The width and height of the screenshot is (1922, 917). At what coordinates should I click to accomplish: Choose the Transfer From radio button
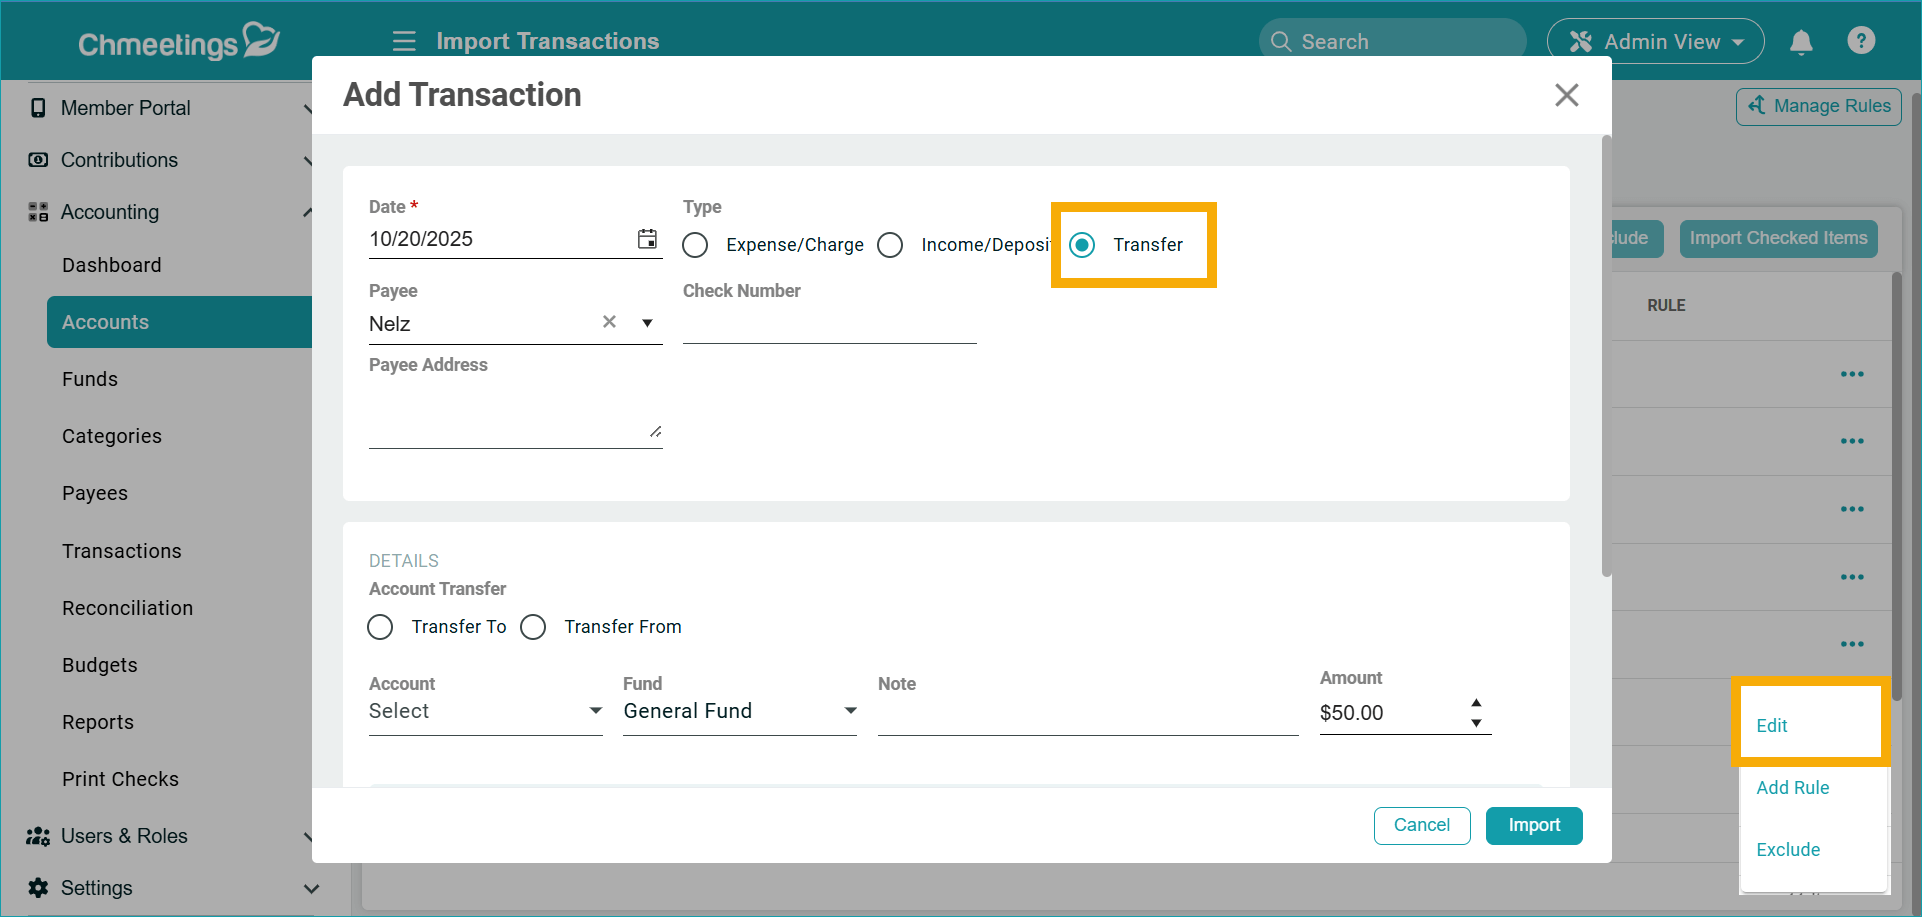[x=534, y=627]
